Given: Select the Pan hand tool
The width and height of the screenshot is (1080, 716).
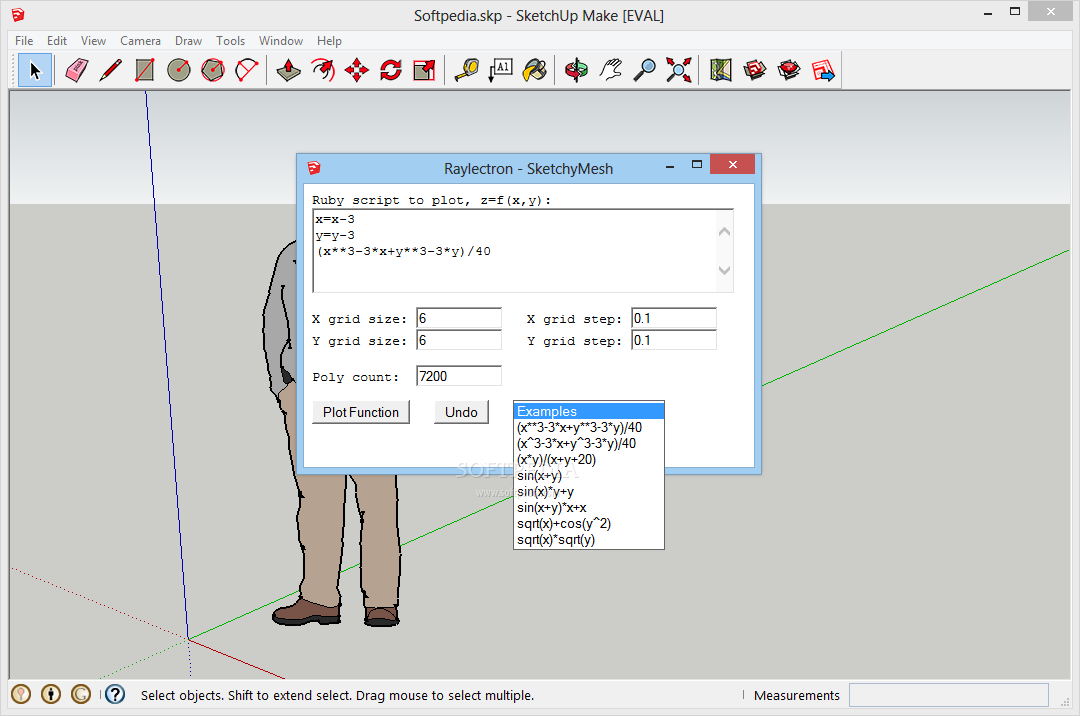Looking at the screenshot, I should tap(610, 70).
